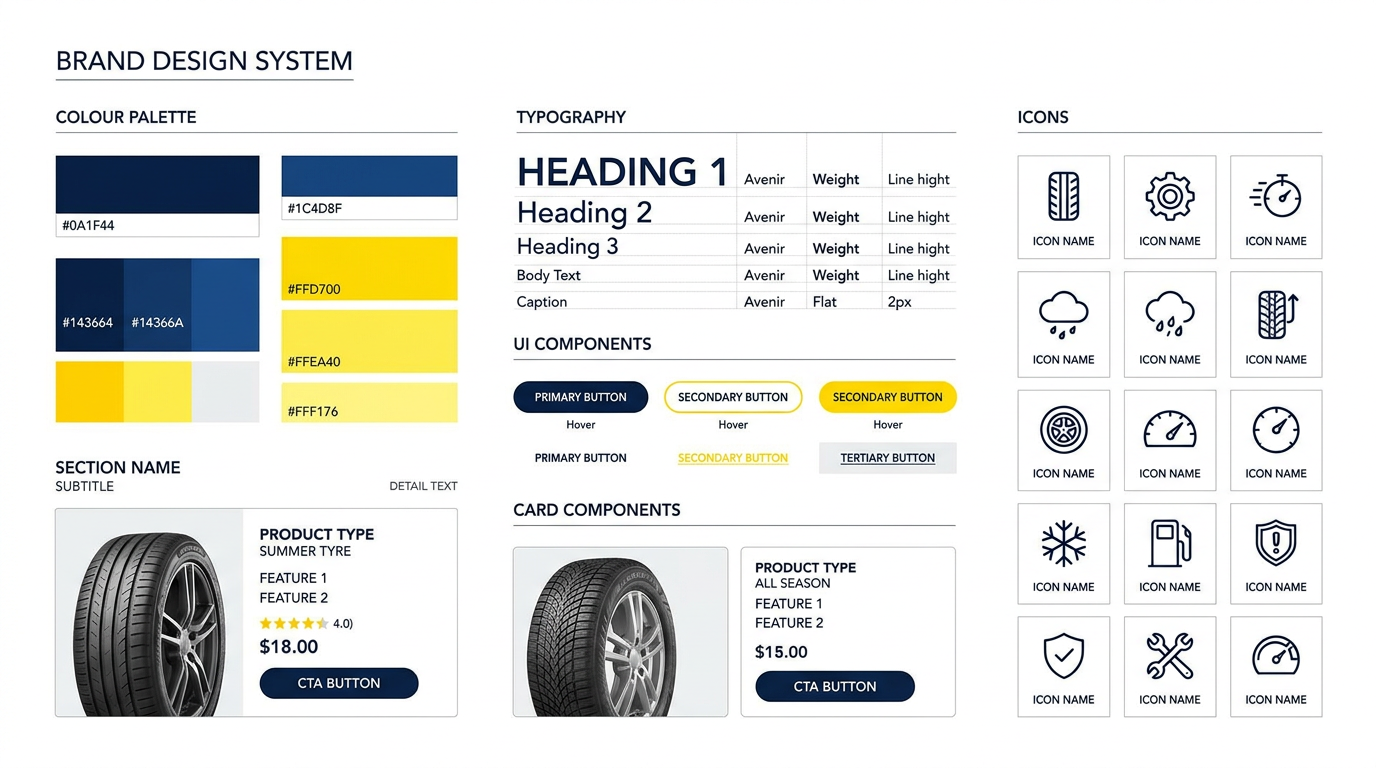Click the plain text PRIMARY BUTTON
1376x768 pixels.
coord(581,458)
